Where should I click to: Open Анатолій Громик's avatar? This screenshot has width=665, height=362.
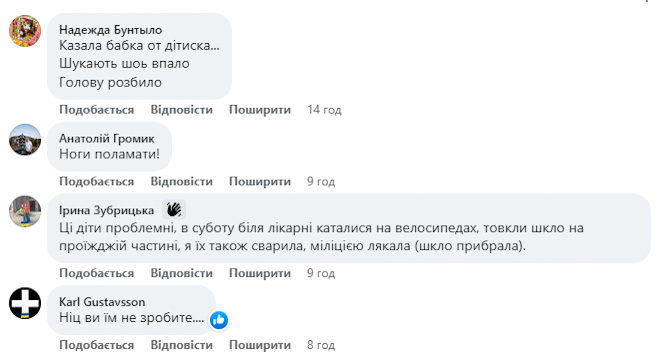[x=25, y=139]
